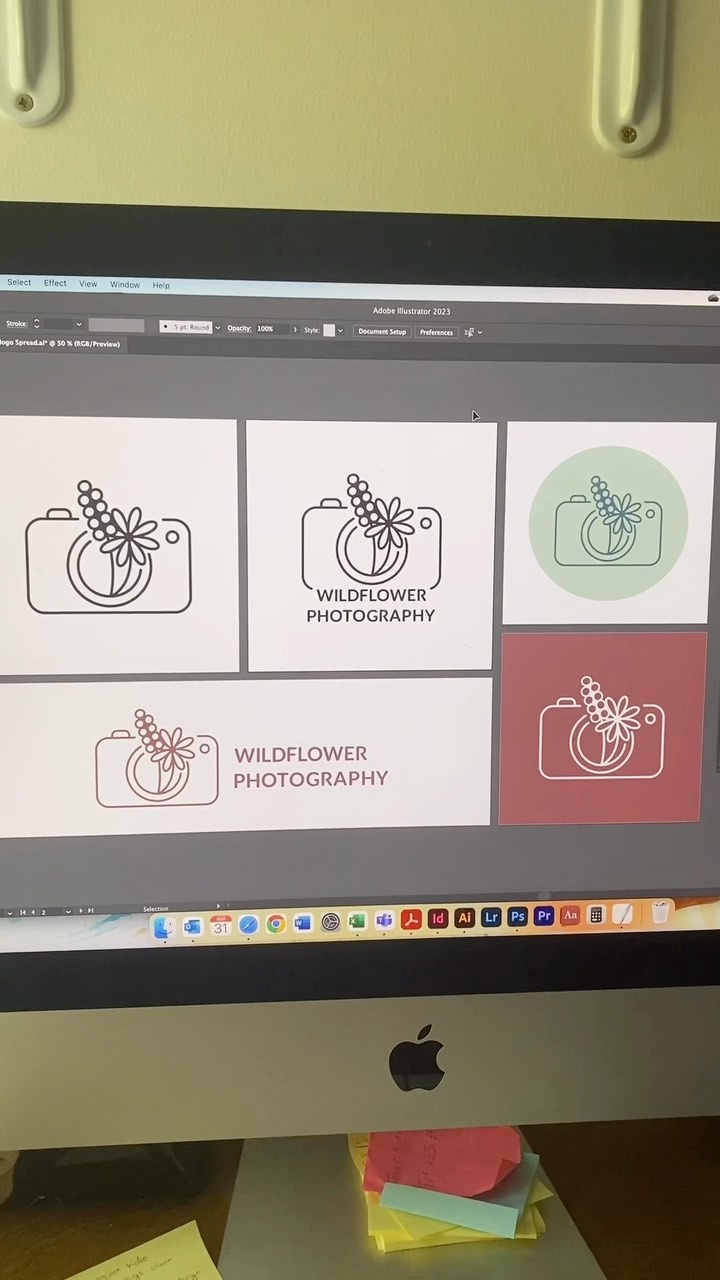Launch Adobe Lightroom from the Dock

pos(491,917)
